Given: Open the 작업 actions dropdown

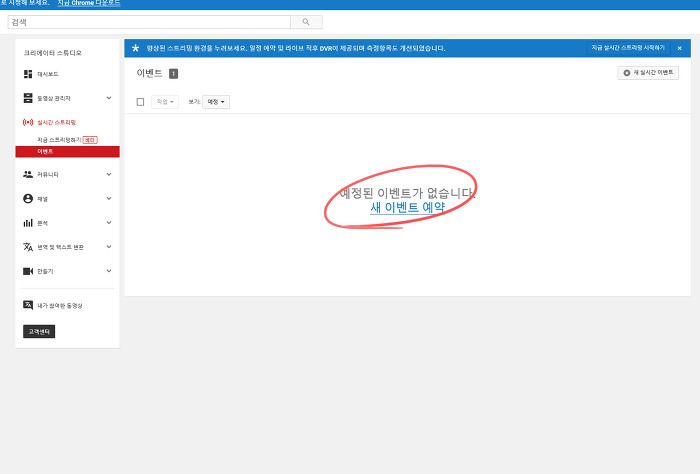Looking at the screenshot, I should point(165,102).
